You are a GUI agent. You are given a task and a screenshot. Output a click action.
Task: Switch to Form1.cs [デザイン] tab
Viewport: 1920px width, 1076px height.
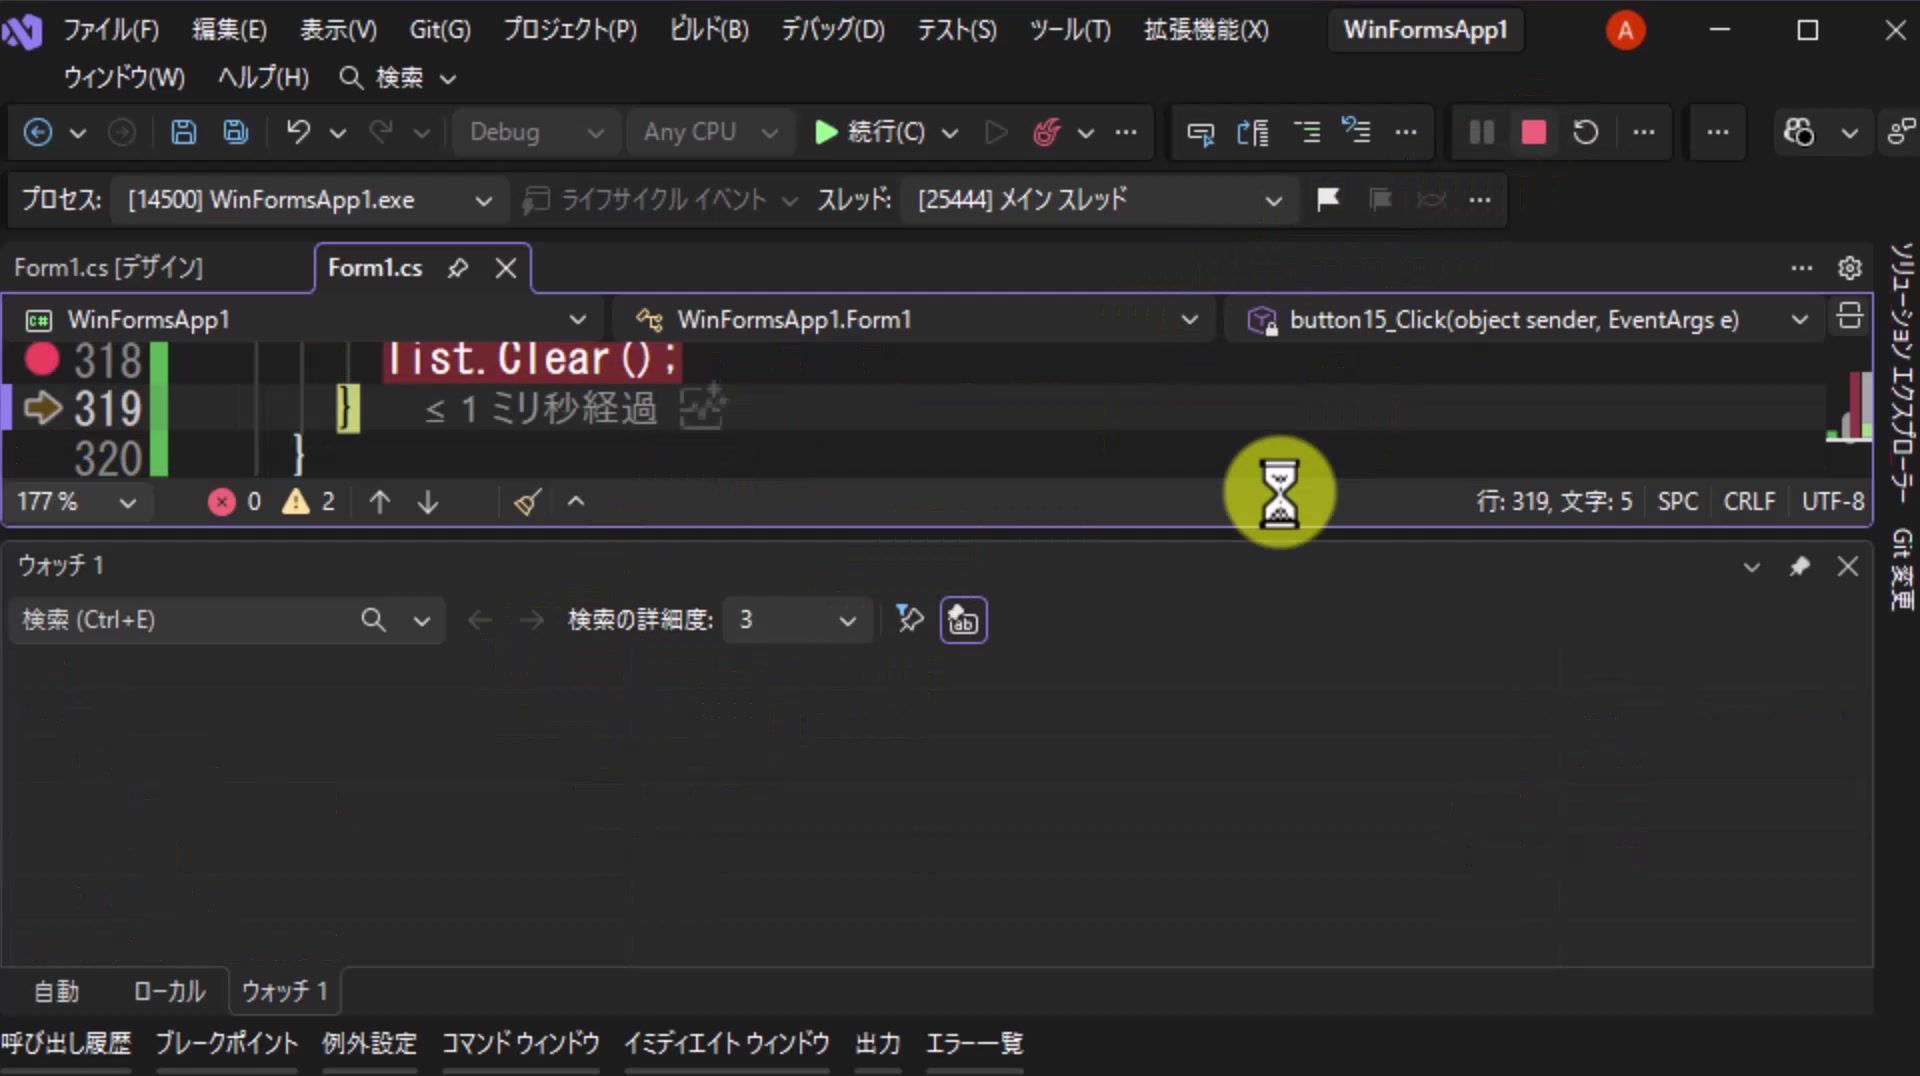(x=108, y=268)
